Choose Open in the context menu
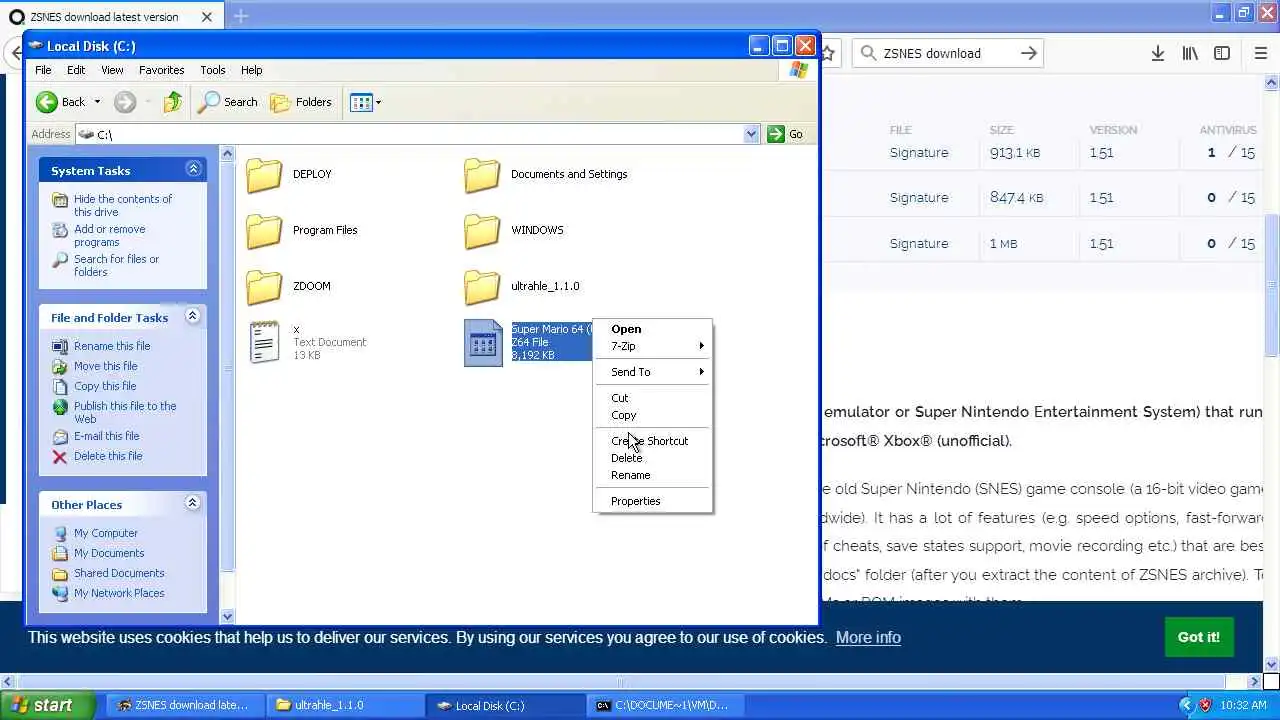This screenshot has height=720, width=1280. pyautogui.click(x=653, y=329)
